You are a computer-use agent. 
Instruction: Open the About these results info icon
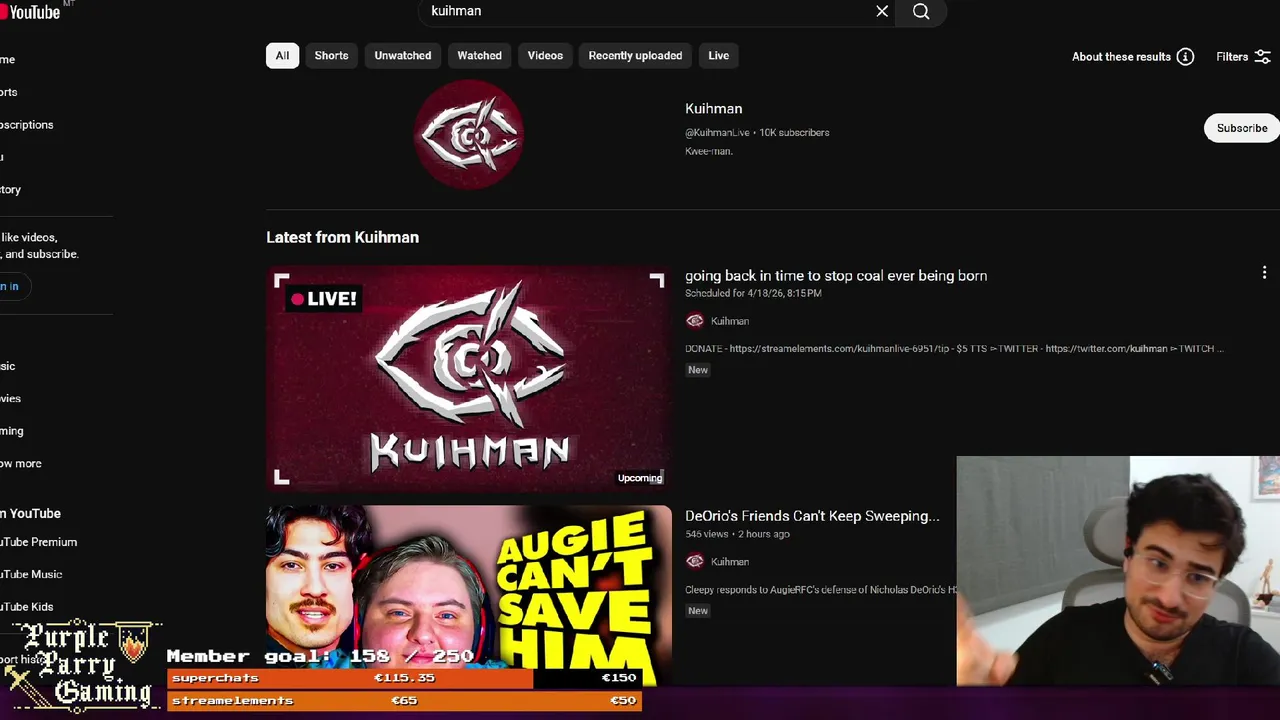pos(1185,57)
